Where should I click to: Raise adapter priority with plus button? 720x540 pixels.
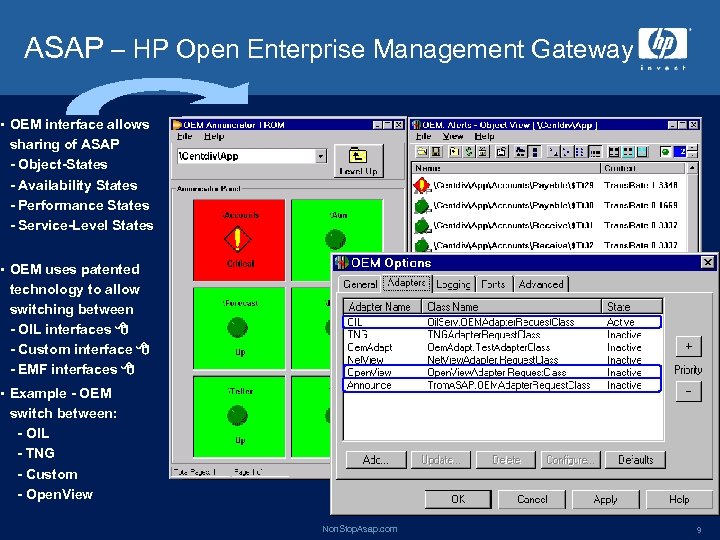pos(689,347)
